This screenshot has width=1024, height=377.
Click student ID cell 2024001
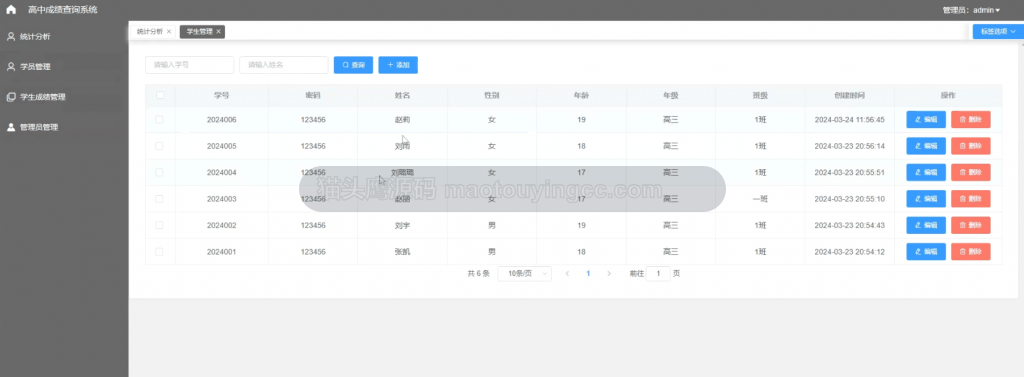(x=221, y=252)
